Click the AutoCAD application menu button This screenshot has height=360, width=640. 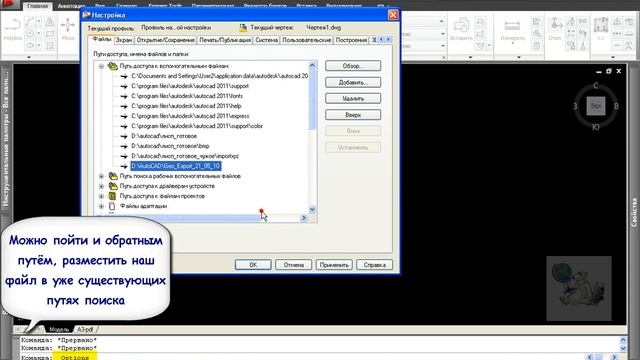pos(9,4)
